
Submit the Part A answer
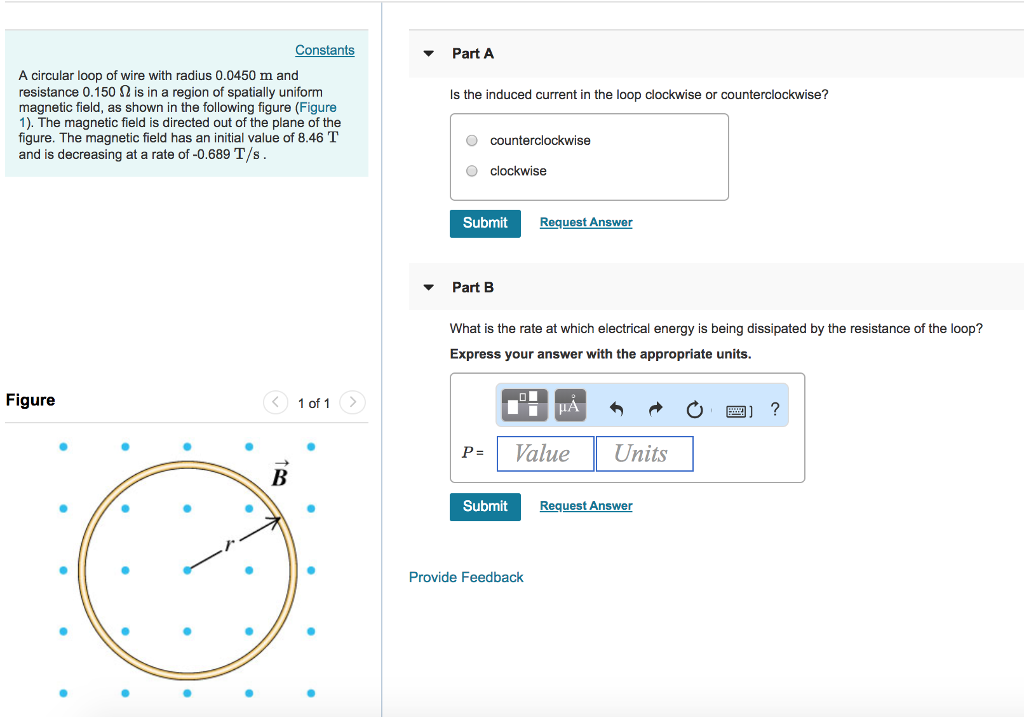coord(485,223)
